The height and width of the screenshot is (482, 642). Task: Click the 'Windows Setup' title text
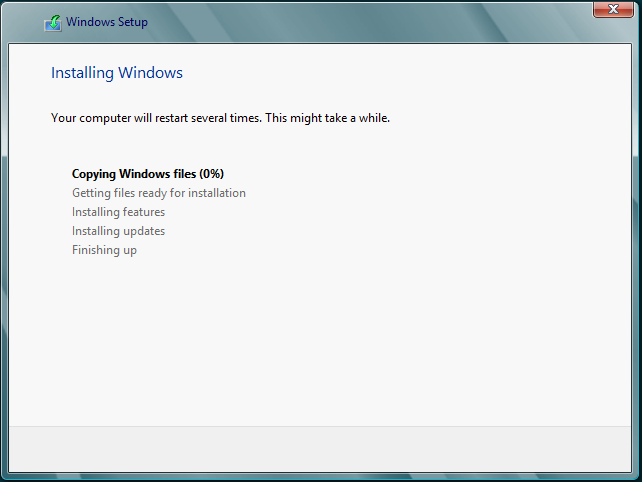pyautogui.click(x=107, y=22)
